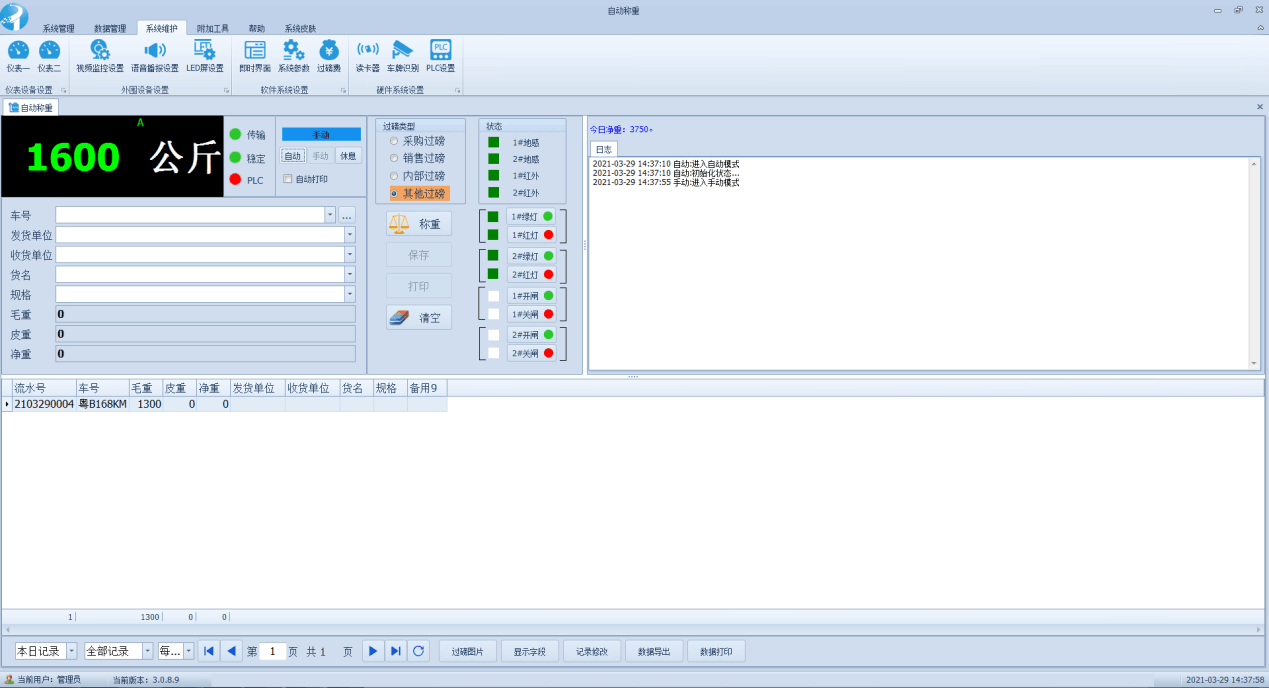Screen dimensions: 1269x688
Task: Open PLC设置 in the ribbon
Action: click(440, 55)
